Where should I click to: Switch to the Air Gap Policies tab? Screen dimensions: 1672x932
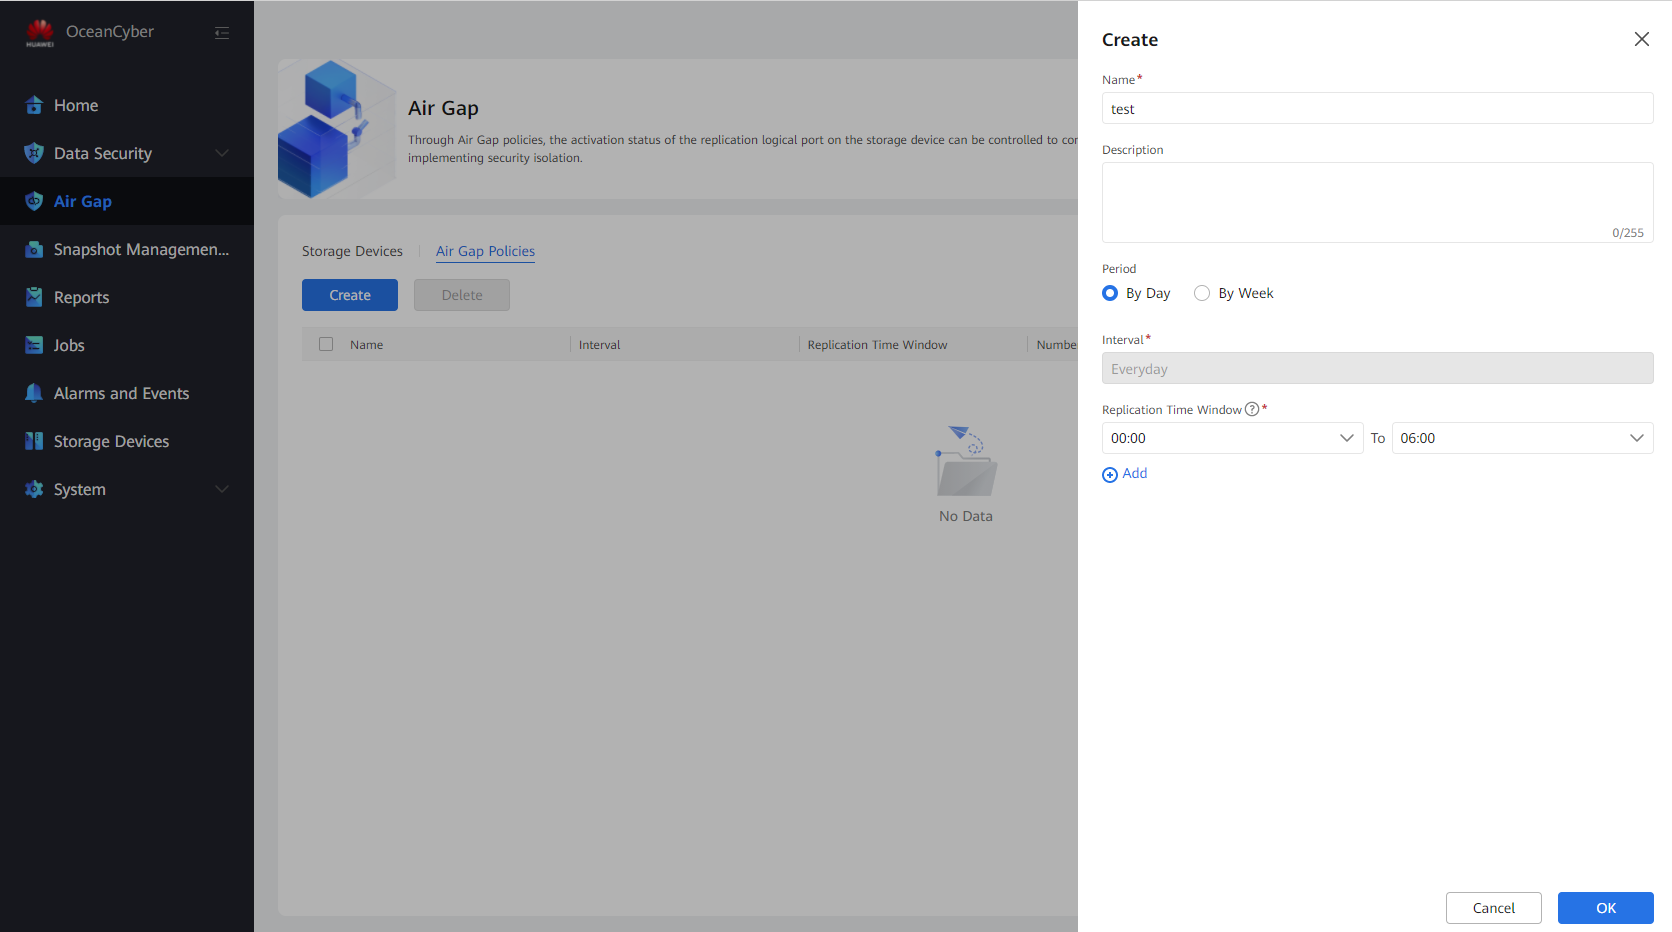pyautogui.click(x=485, y=251)
